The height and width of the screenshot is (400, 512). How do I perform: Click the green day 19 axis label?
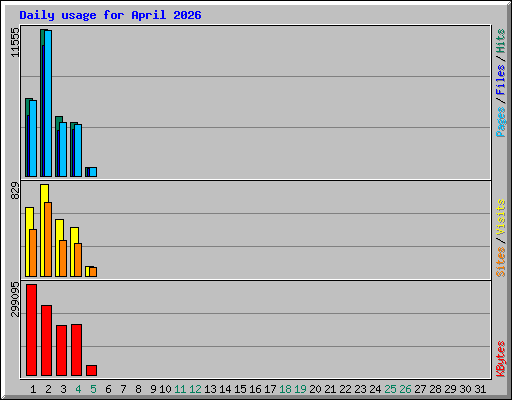300,389
